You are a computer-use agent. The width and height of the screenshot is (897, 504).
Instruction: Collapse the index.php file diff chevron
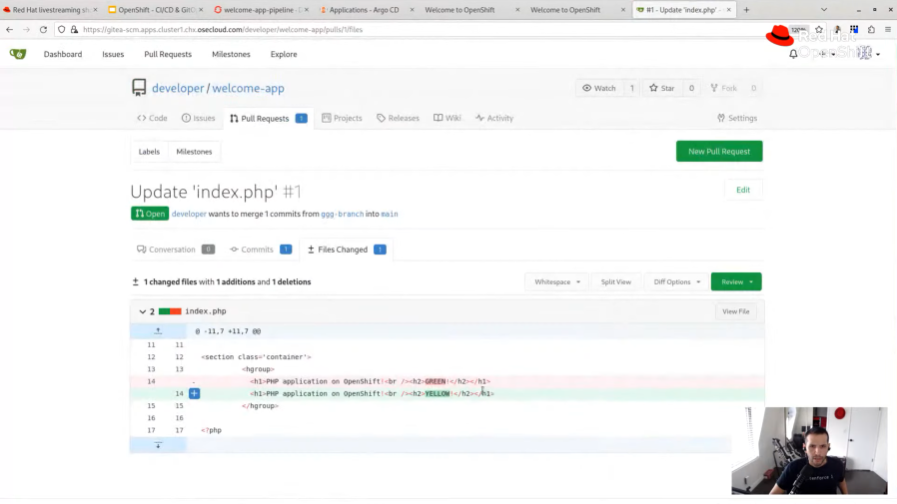click(142, 312)
